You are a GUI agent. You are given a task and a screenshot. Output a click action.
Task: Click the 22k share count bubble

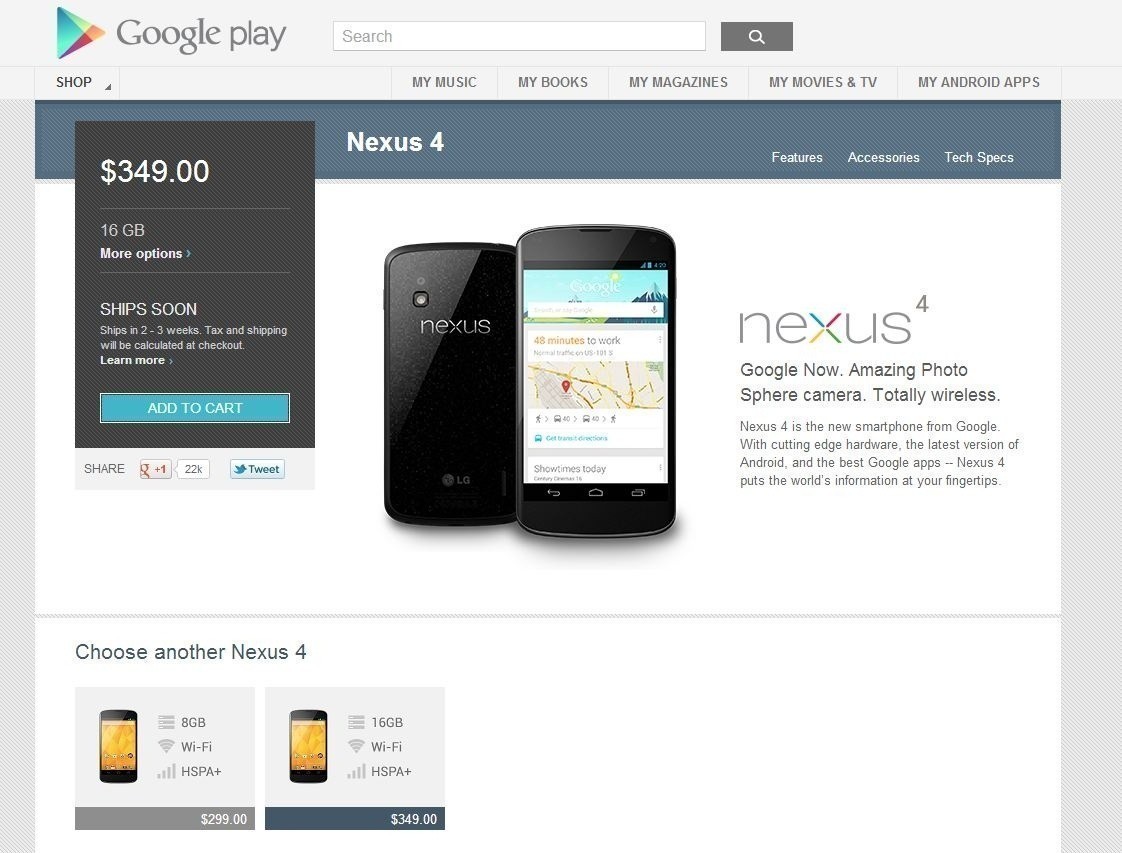(193, 469)
